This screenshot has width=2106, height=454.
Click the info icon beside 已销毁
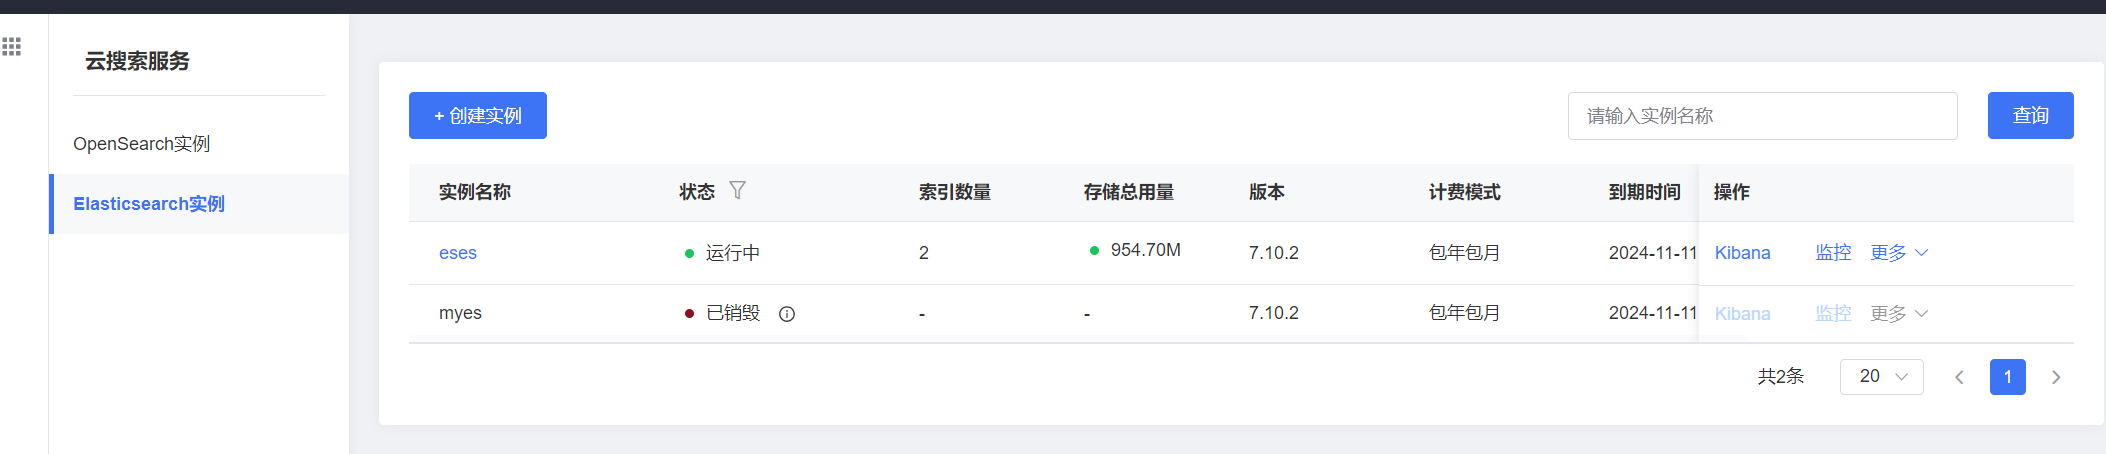[x=787, y=314]
